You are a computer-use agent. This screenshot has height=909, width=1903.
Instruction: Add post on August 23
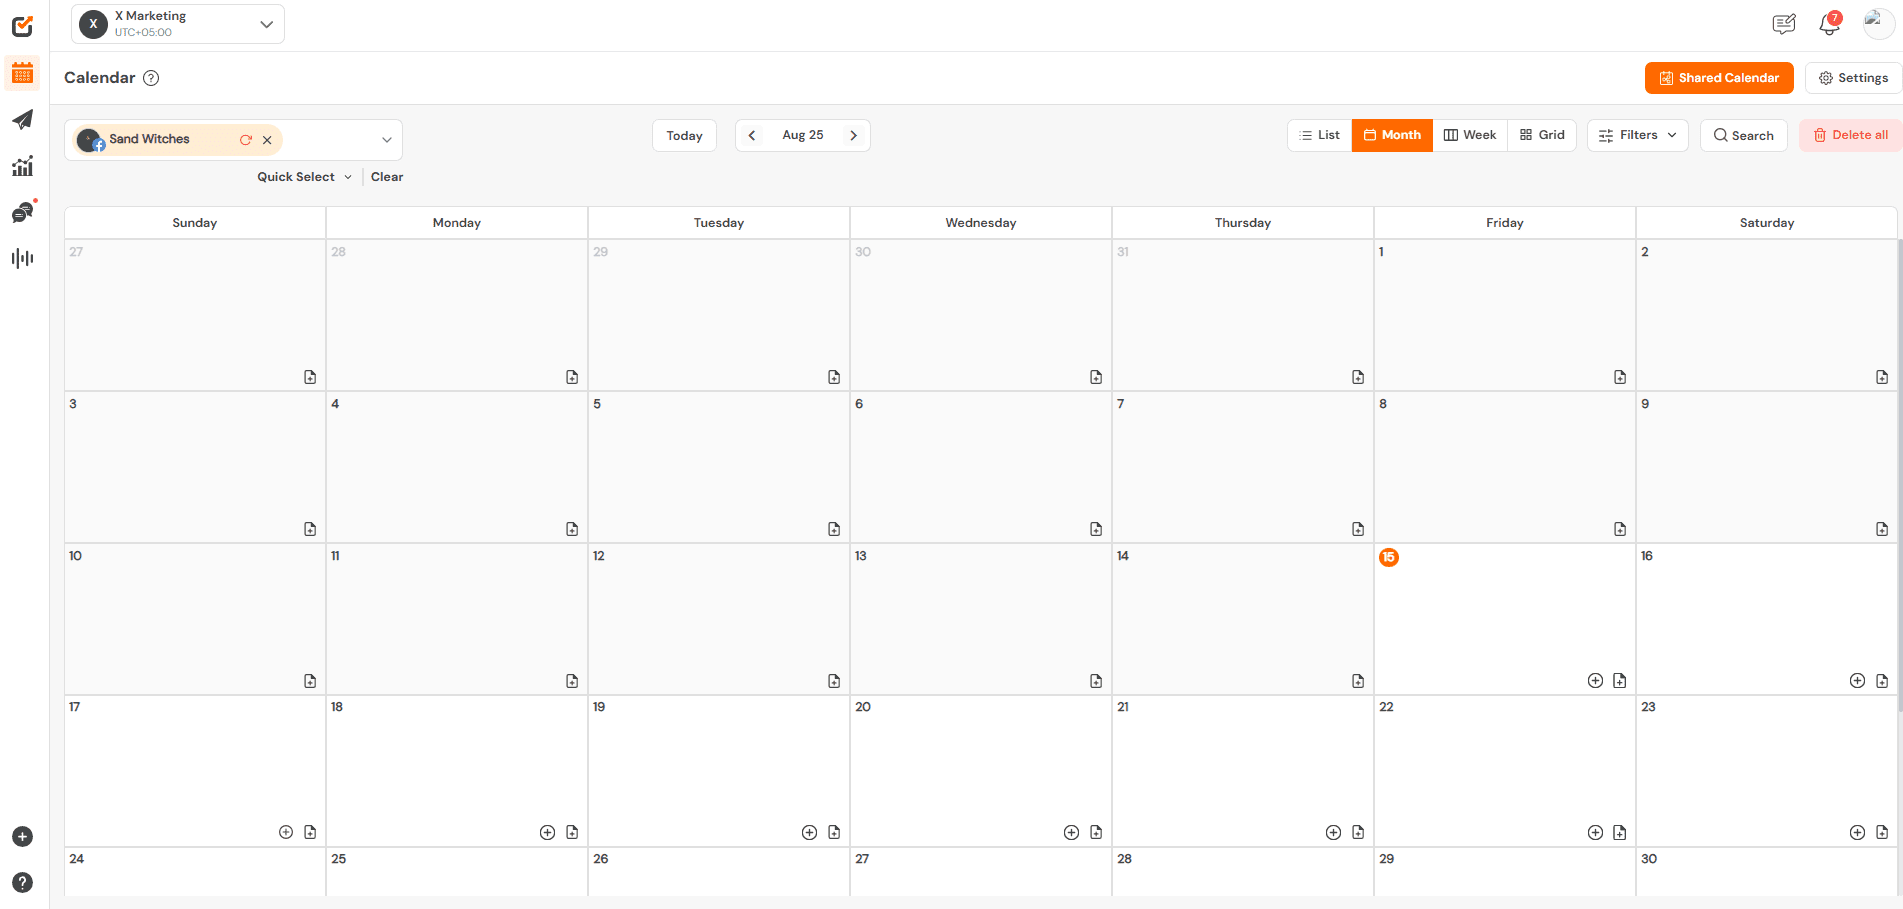1857,832
